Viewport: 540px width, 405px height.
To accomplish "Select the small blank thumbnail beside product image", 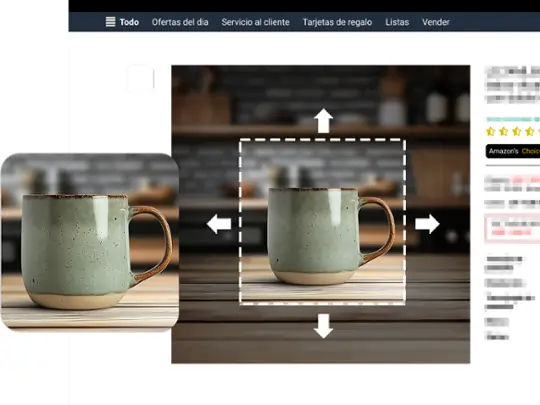I will coord(141,78).
